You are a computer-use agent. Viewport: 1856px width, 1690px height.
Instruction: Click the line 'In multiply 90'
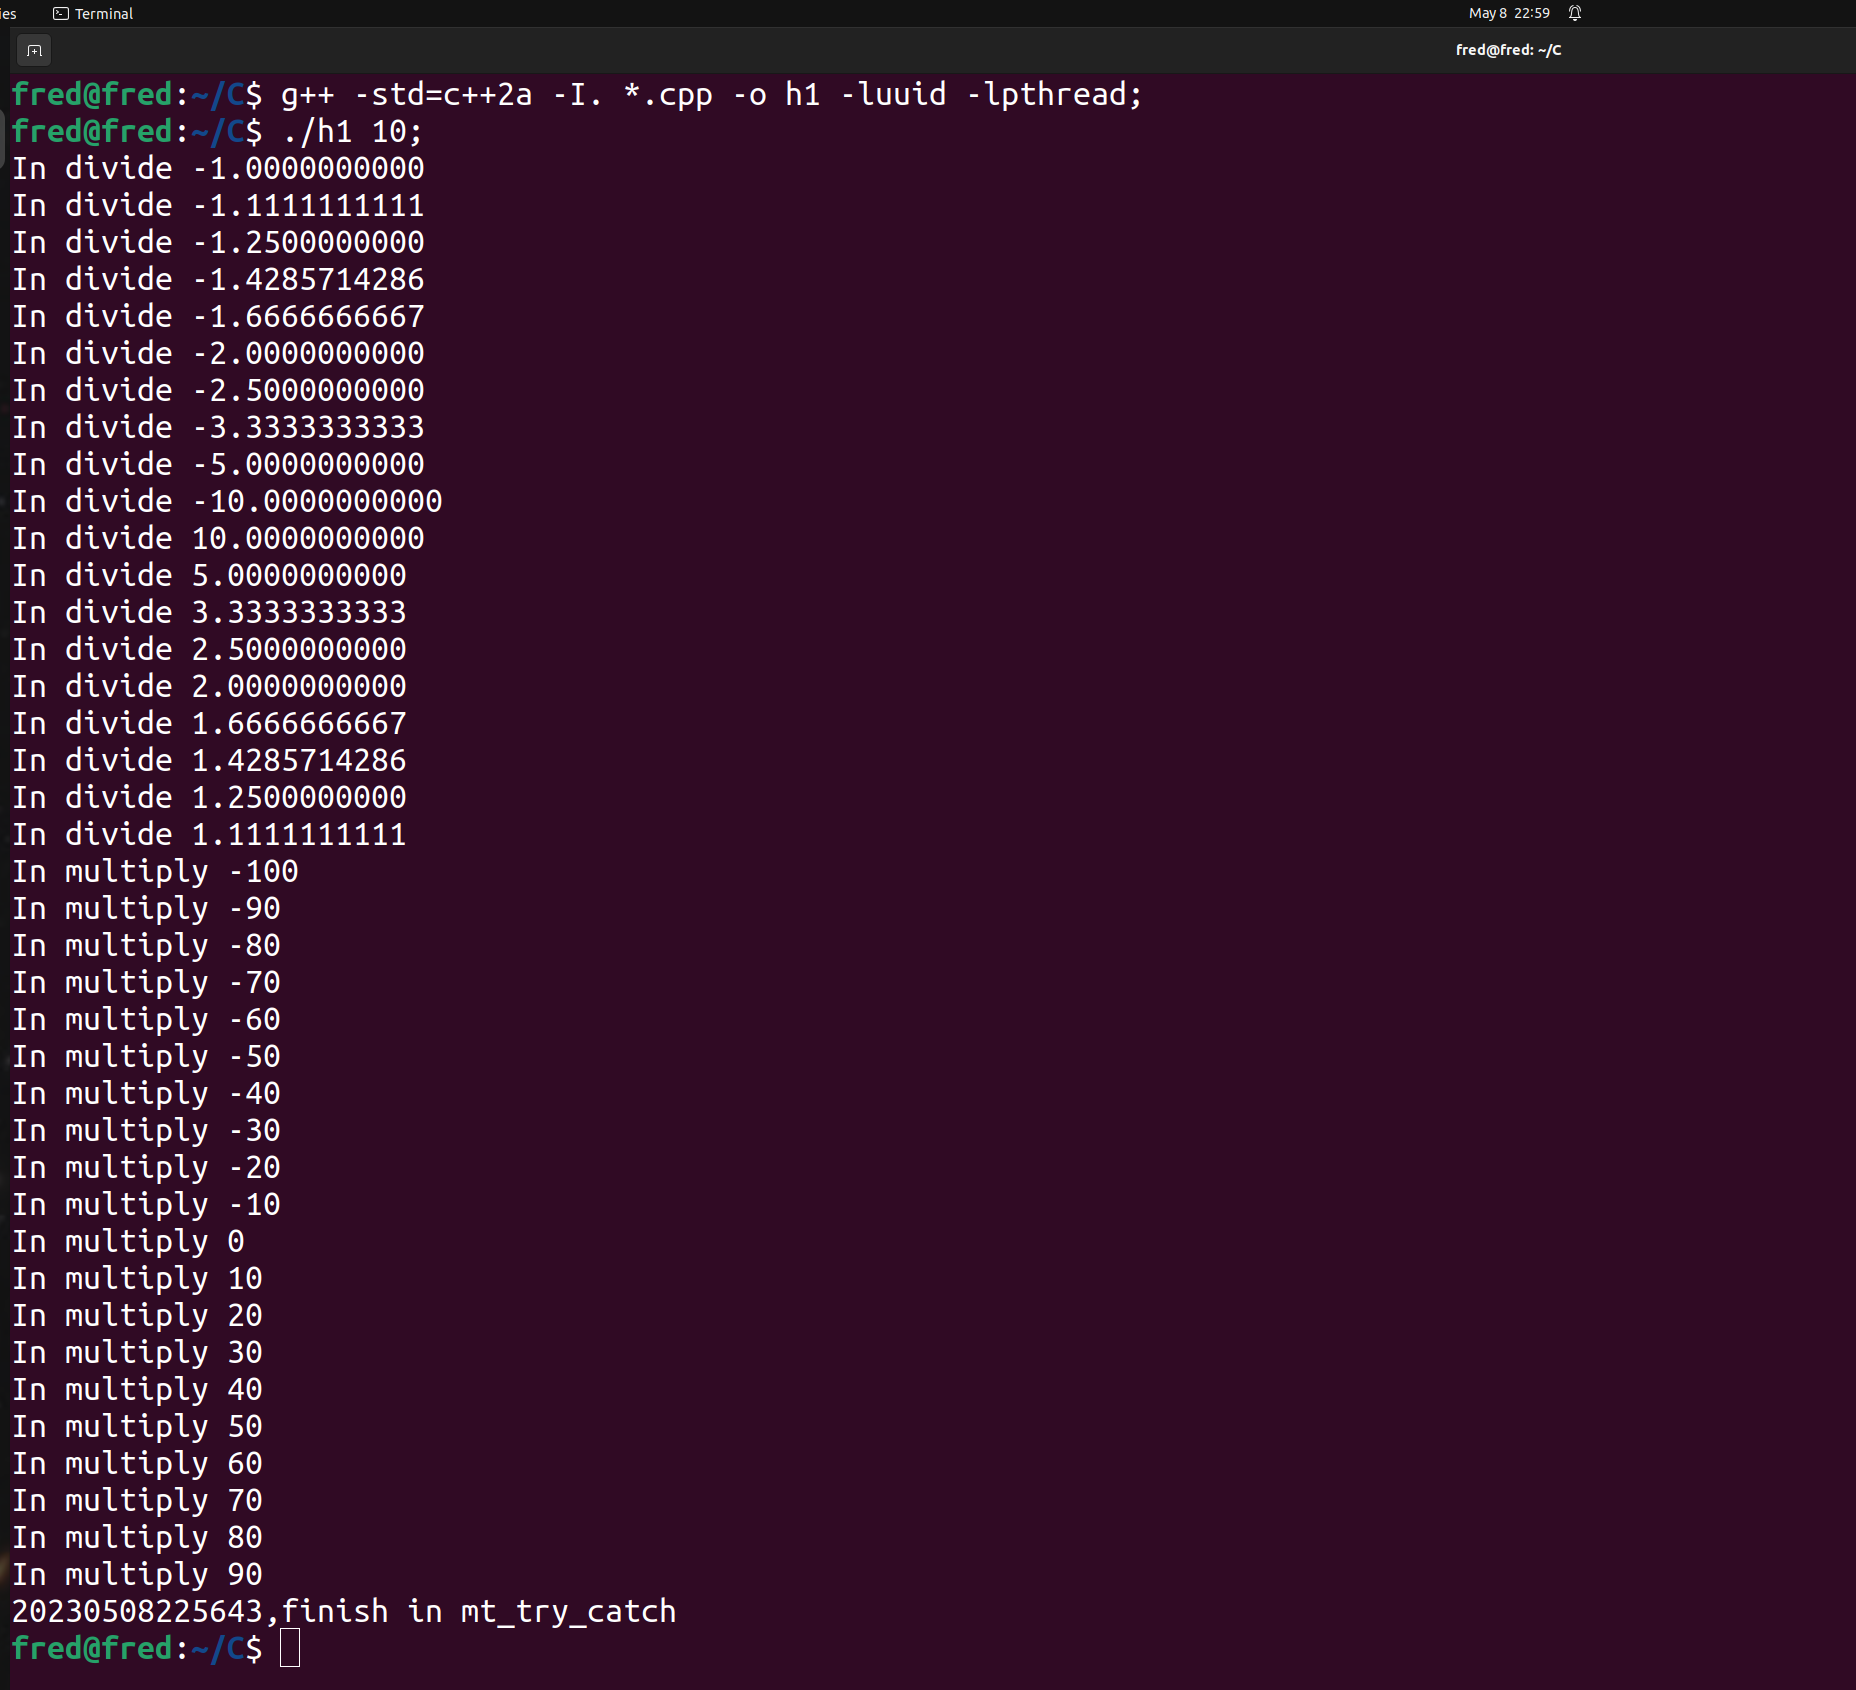tap(137, 1574)
